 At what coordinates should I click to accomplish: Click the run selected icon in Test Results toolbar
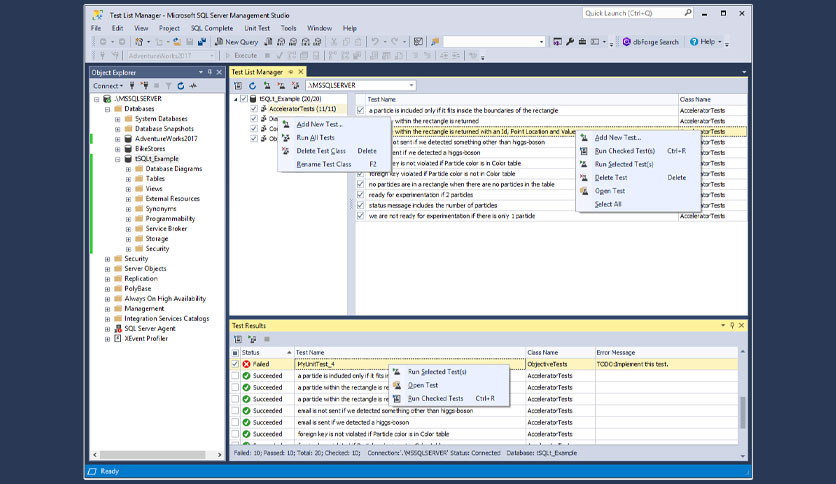(x=252, y=339)
